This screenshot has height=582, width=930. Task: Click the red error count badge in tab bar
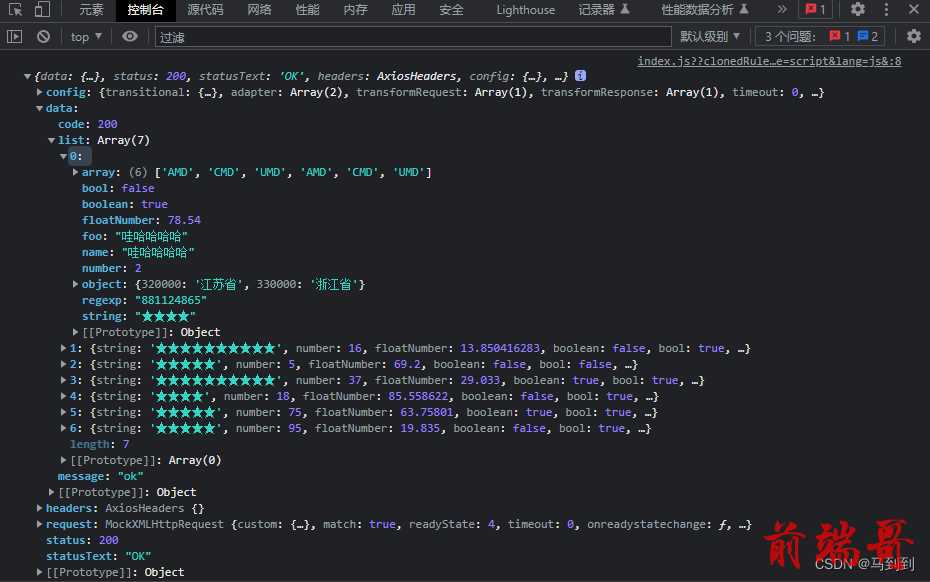point(816,9)
